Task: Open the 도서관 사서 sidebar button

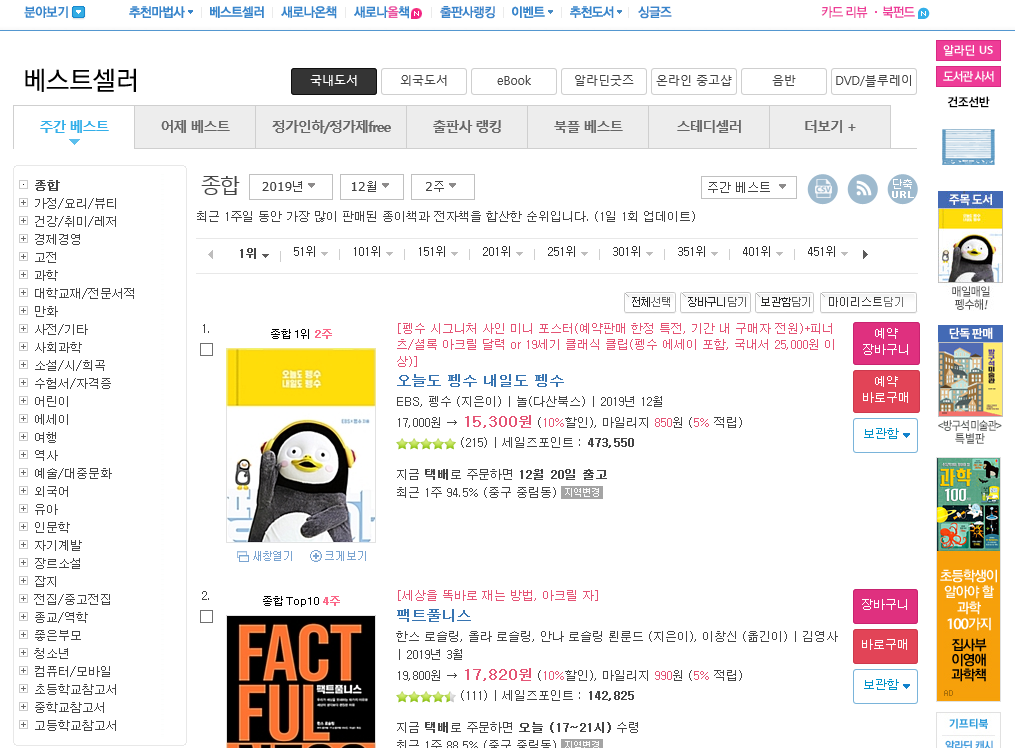Action: 968,76
